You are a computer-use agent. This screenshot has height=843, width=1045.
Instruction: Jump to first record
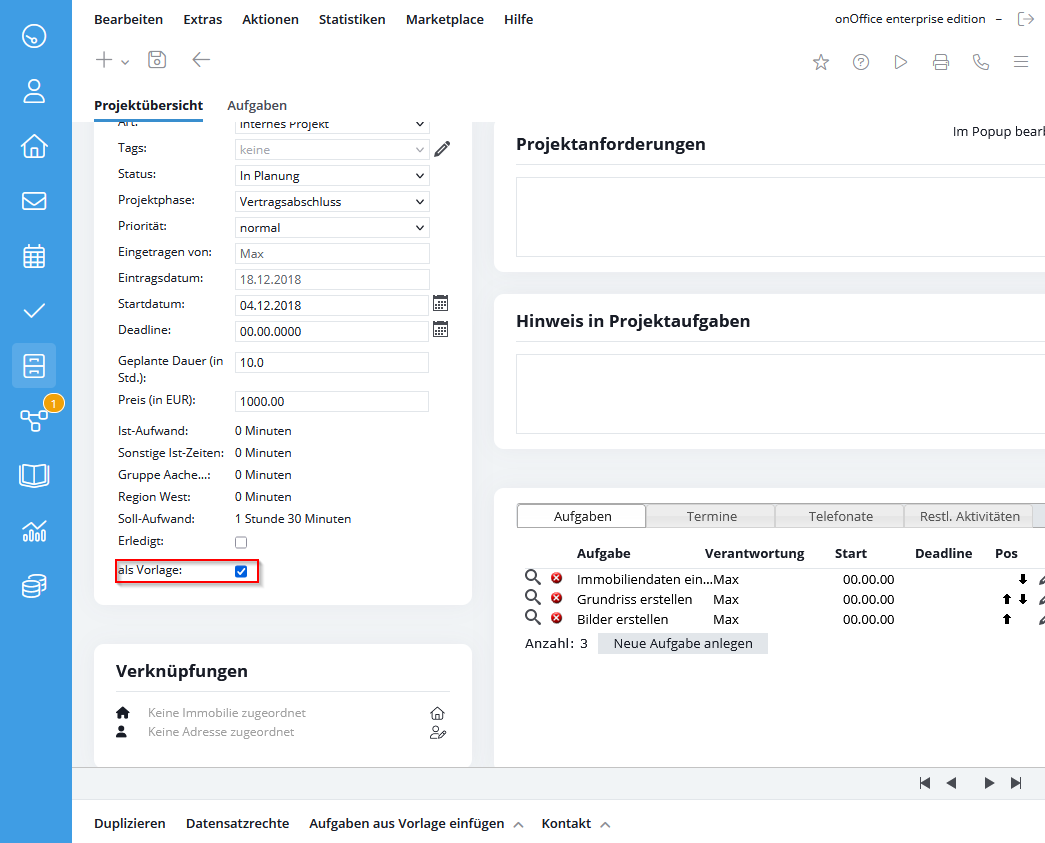pos(924,783)
